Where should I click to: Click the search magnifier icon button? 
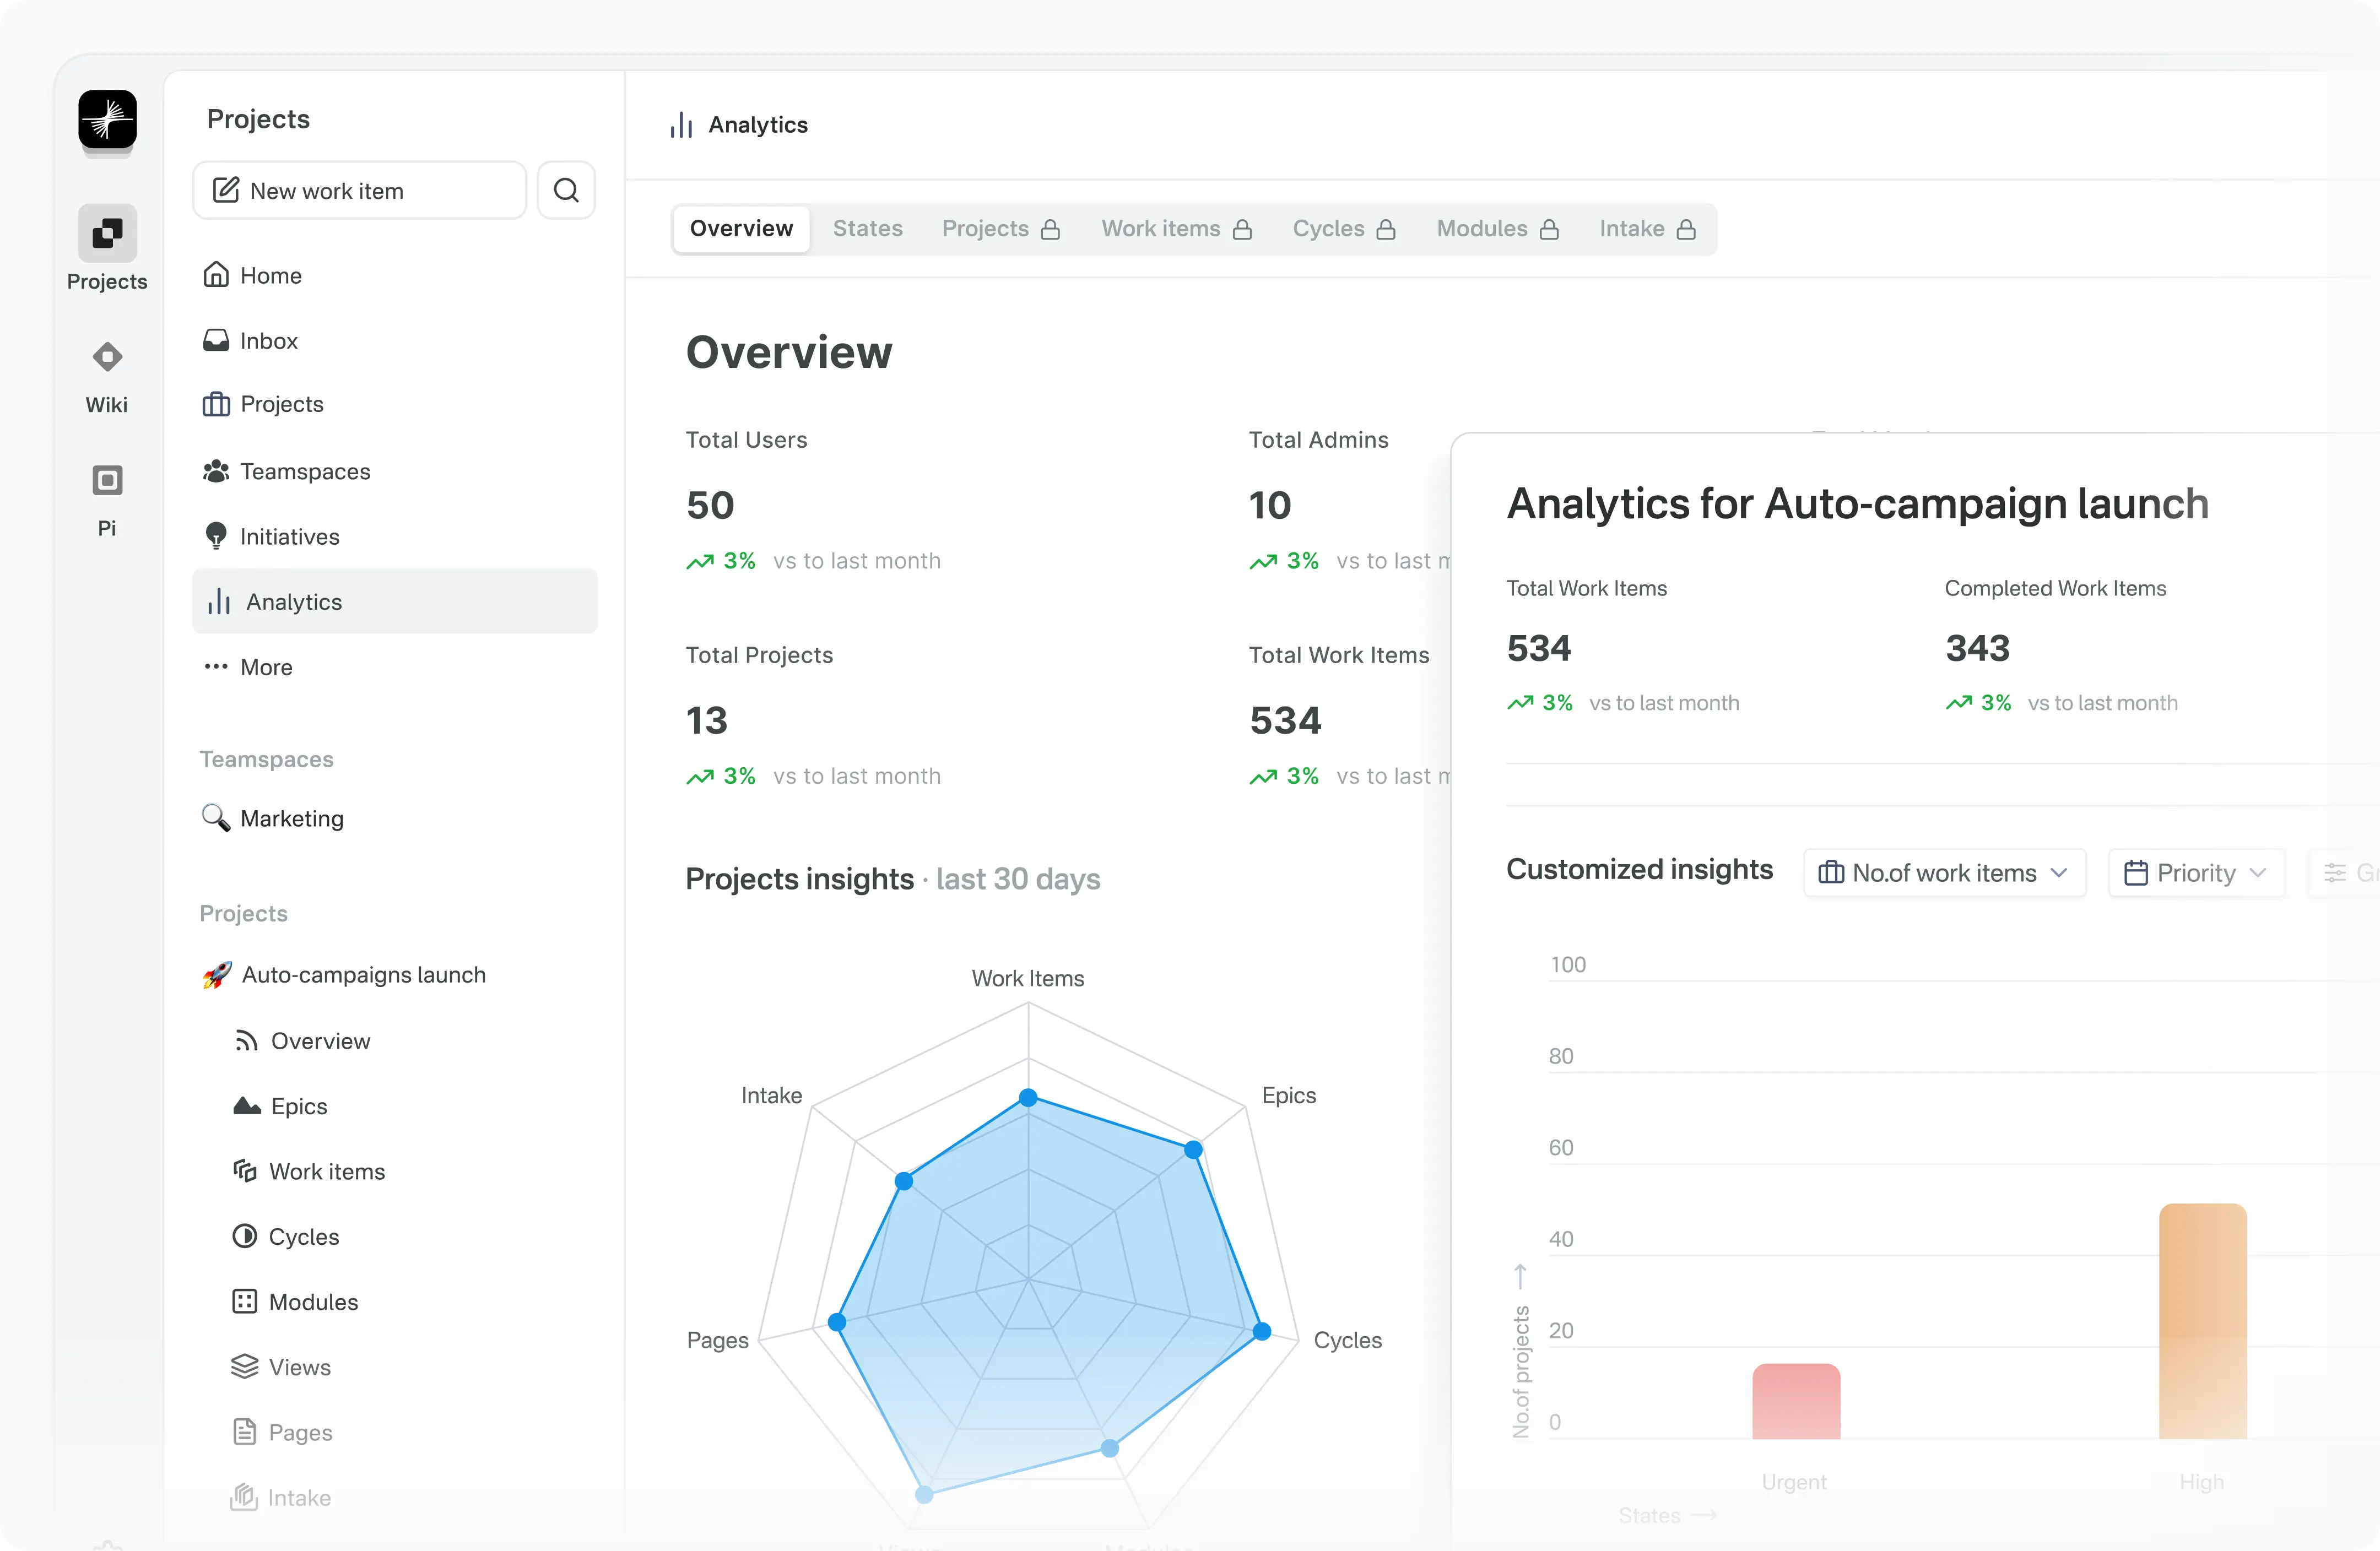coord(566,190)
